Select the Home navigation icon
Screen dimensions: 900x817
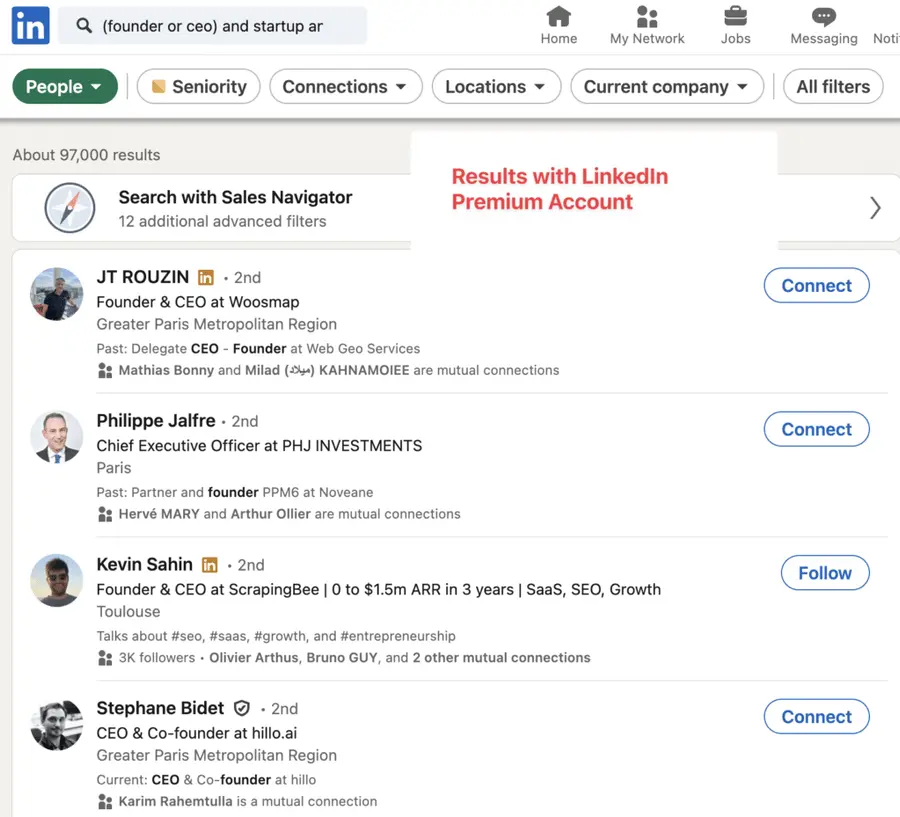pos(558,18)
